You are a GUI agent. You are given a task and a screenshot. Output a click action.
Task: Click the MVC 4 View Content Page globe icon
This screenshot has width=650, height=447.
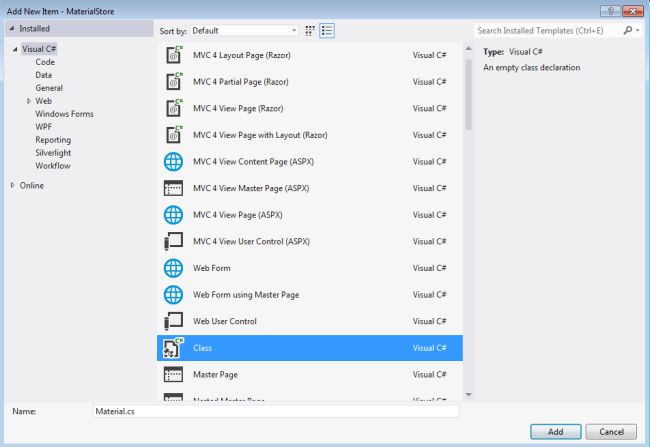[x=173, y=162]
